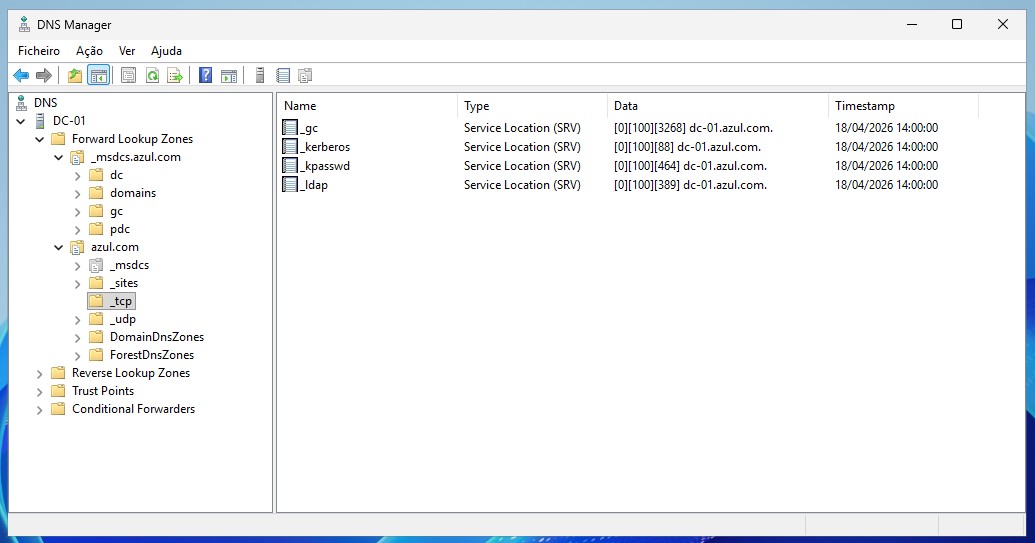Screen dimensions: 1035x543
Task: Click the multiple records toolbar icon
Action: point(305,76)
